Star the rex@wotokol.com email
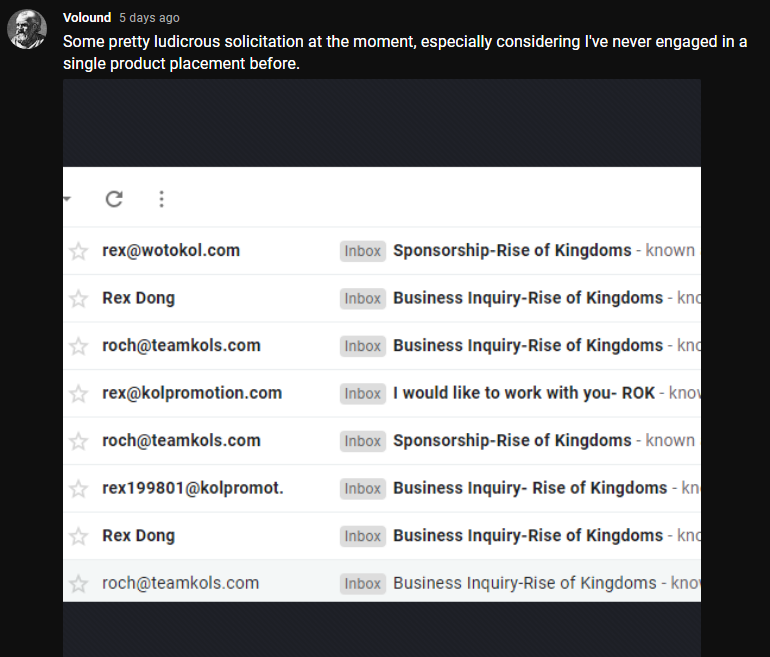 click(x=79, y=251)
